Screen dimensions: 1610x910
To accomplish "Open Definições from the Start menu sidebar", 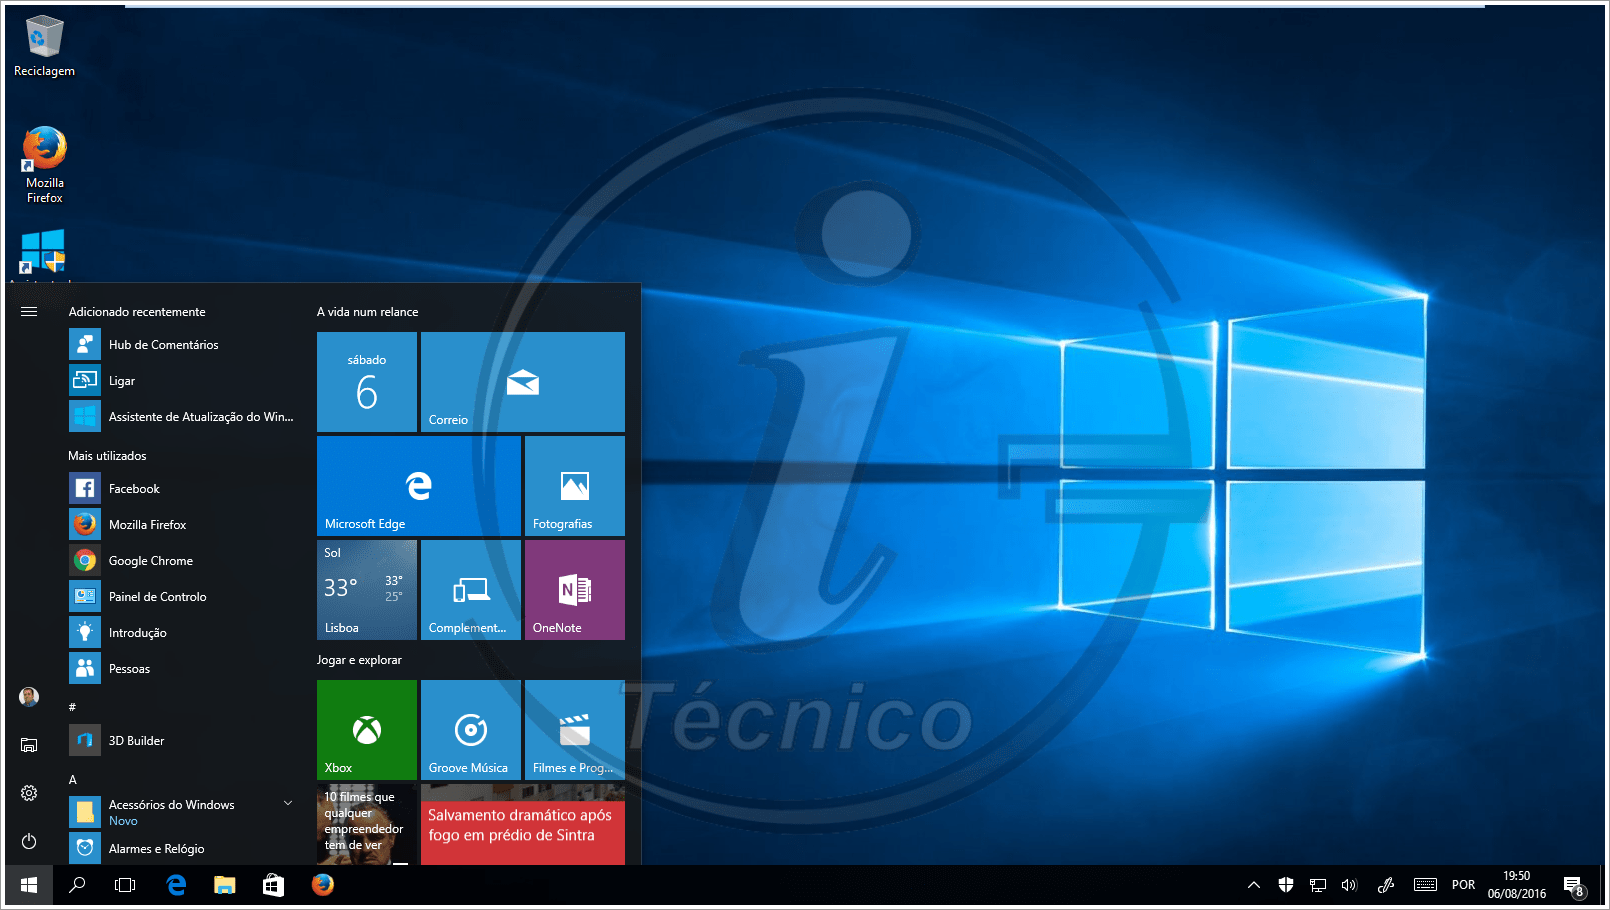I will tap(28, 792).
